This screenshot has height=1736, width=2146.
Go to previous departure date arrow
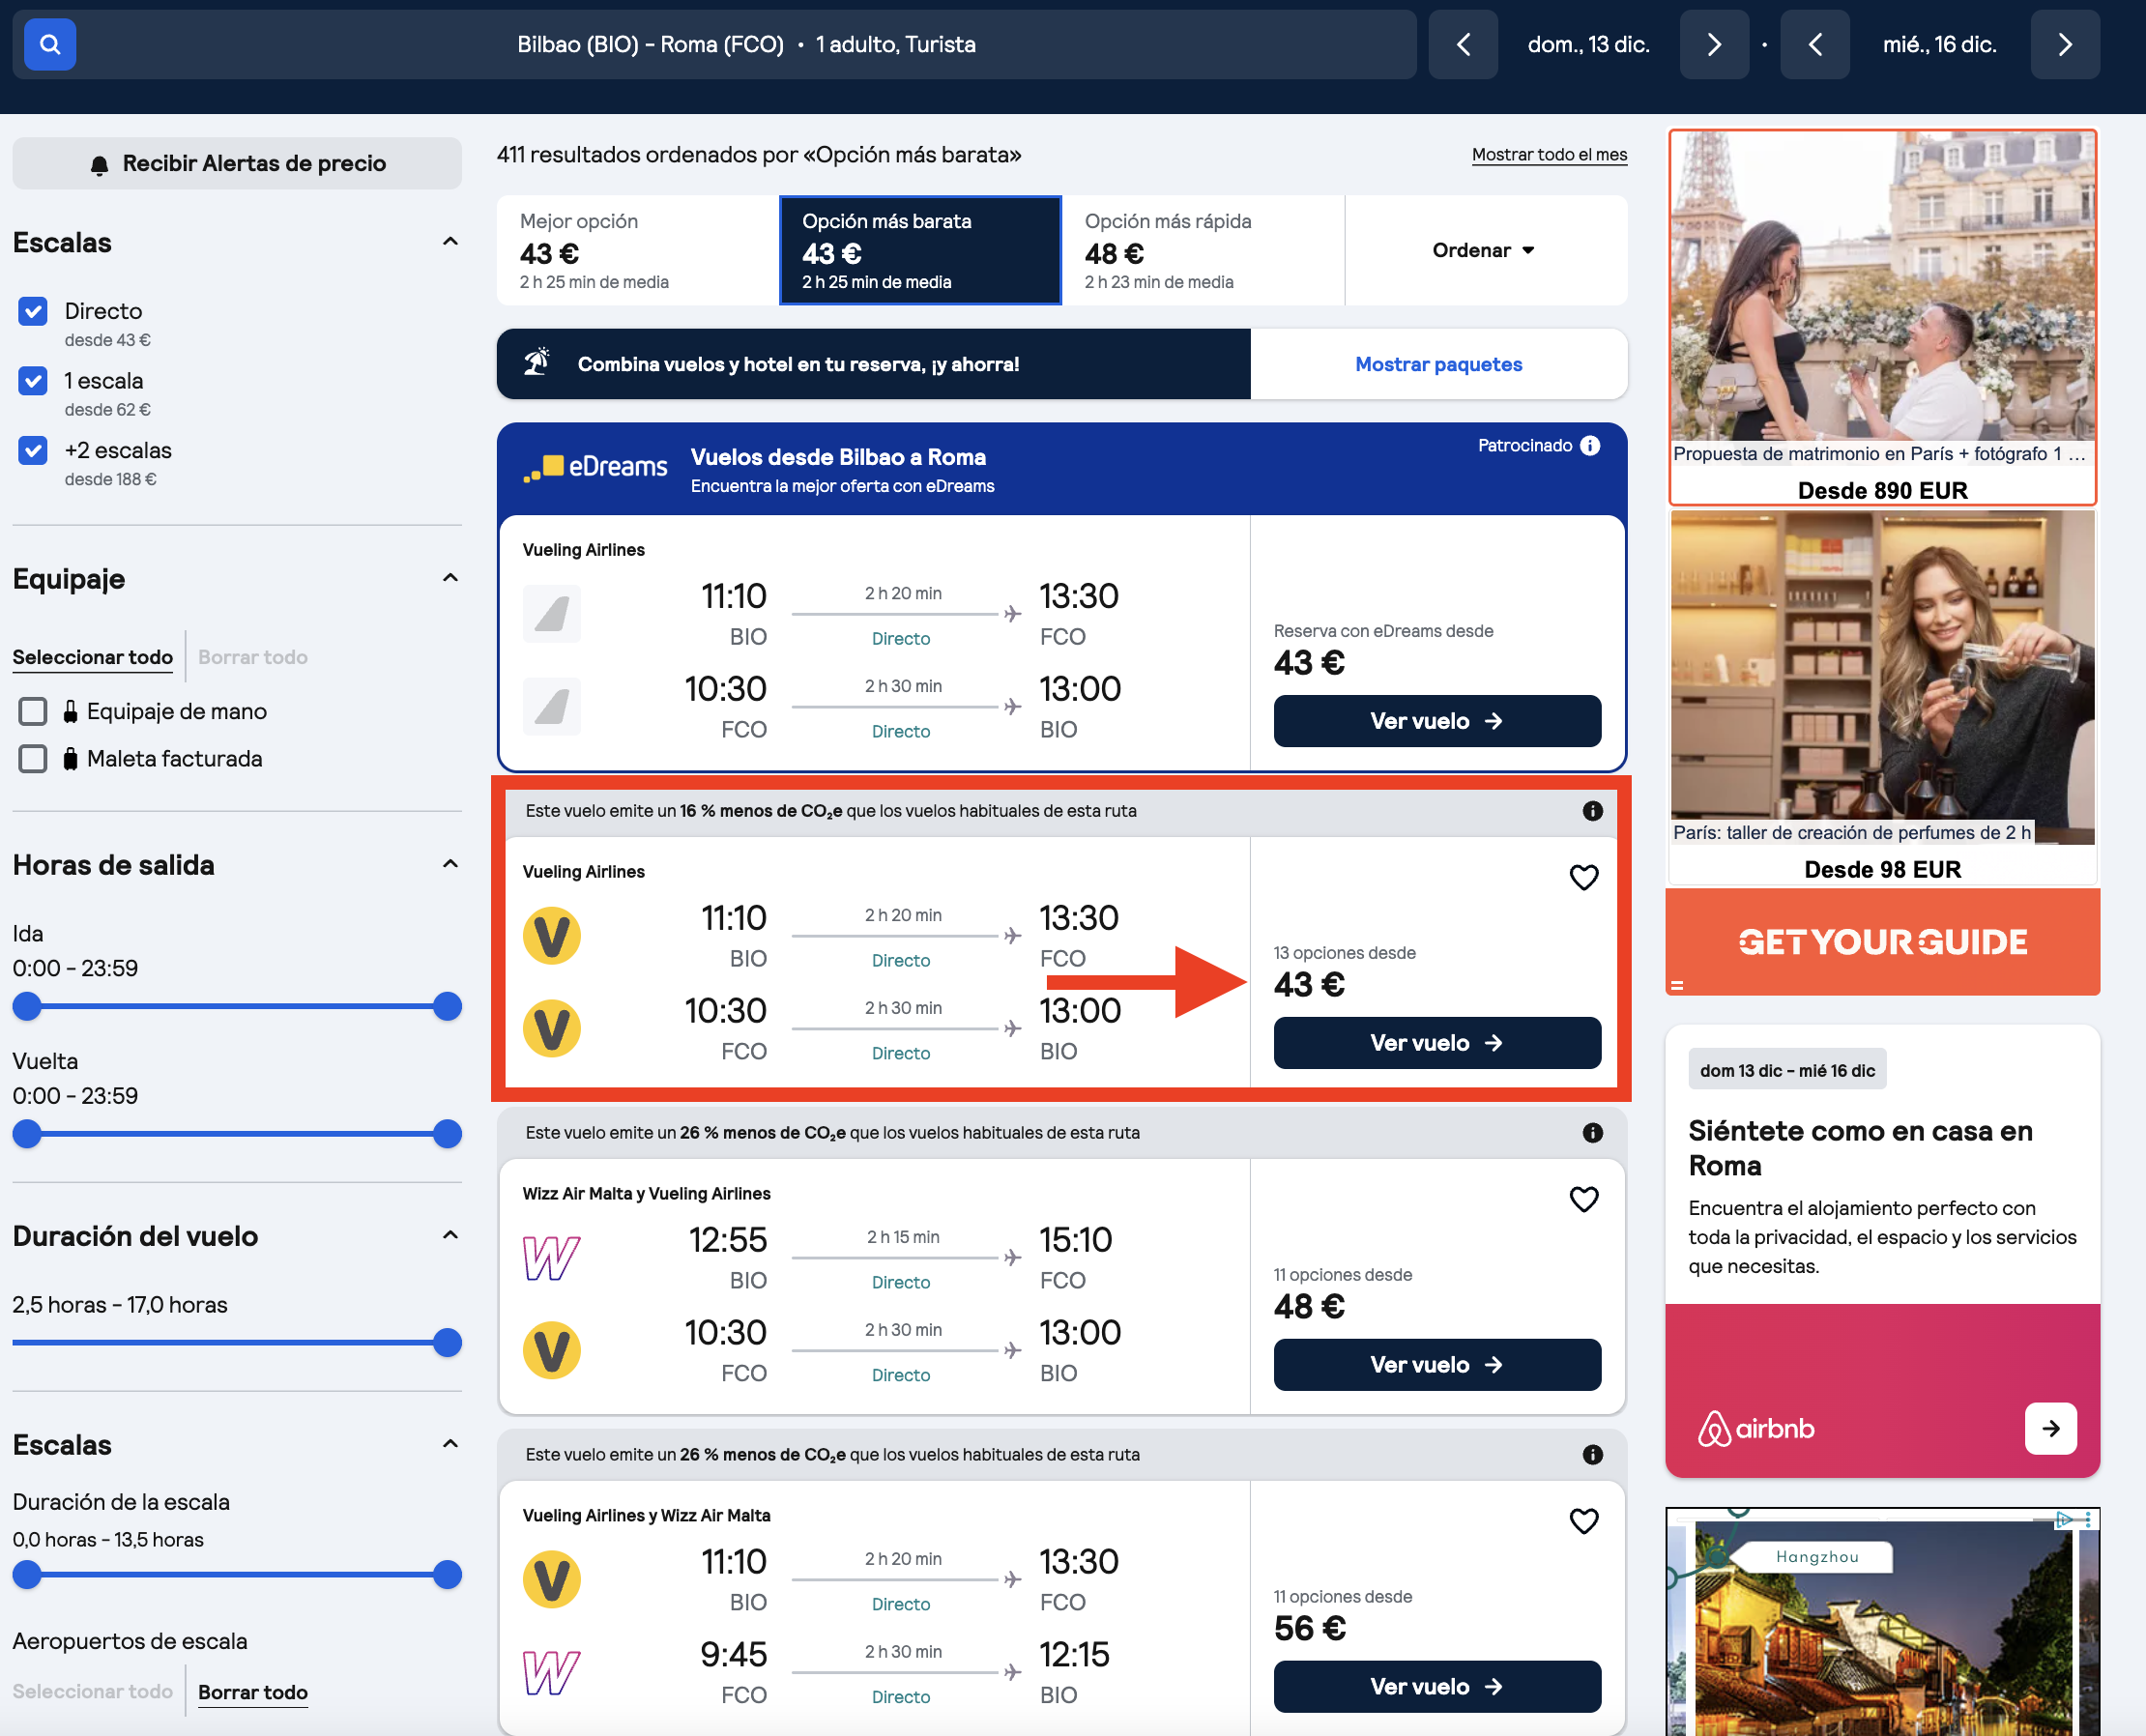click(x=1463, y=44)
